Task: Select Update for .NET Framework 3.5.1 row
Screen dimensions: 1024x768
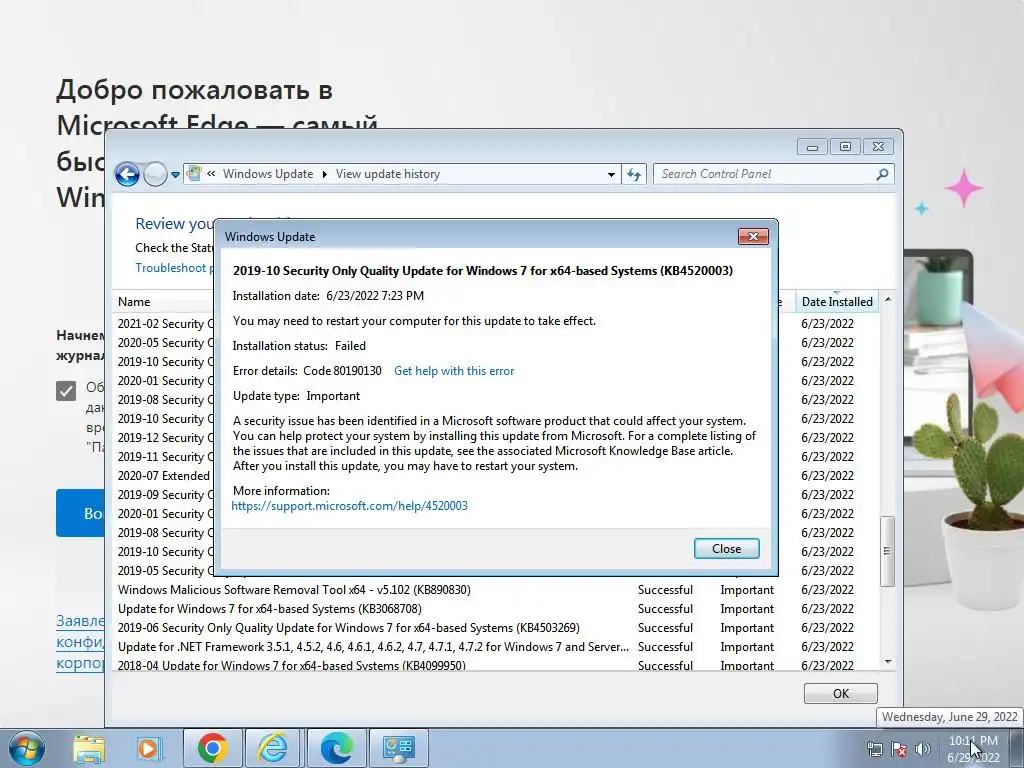Action: tap(496, 647)
